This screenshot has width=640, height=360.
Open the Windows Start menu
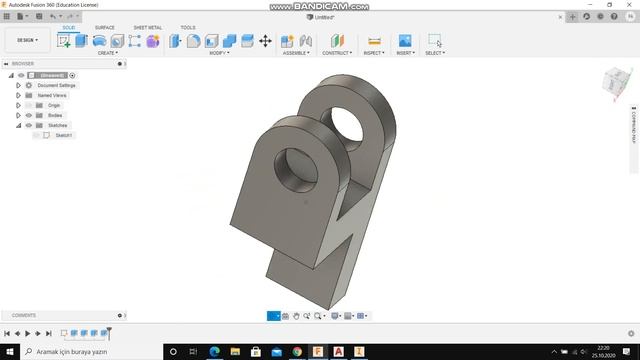click(x=10, y=351)
